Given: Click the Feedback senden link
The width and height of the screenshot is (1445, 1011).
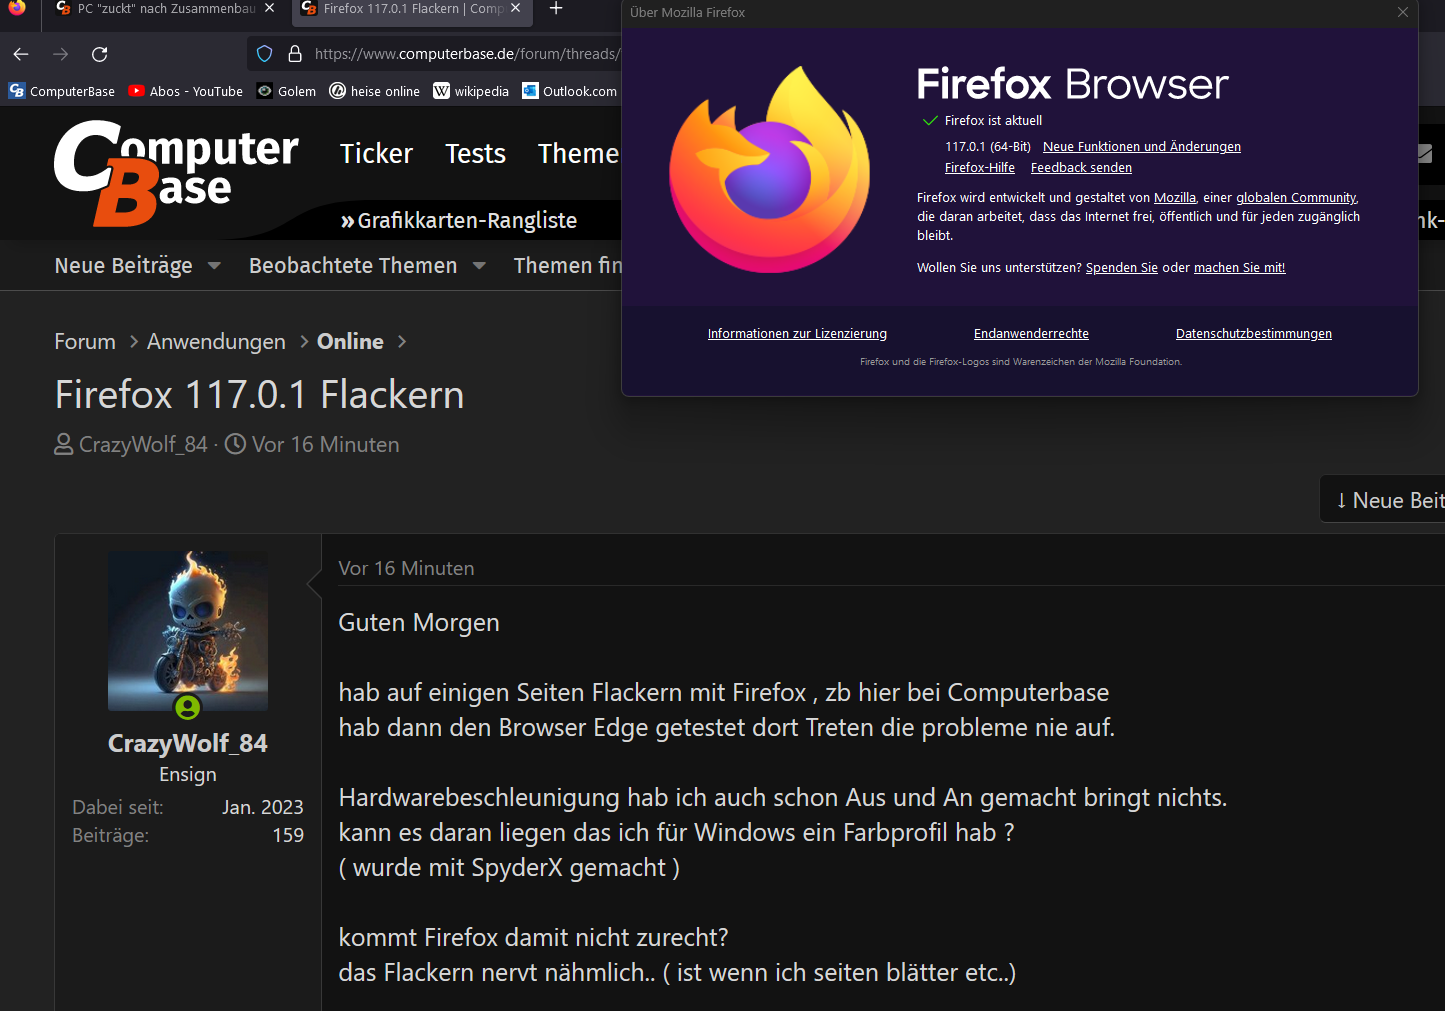Looking at the screenshot, I should point(1081,167).
